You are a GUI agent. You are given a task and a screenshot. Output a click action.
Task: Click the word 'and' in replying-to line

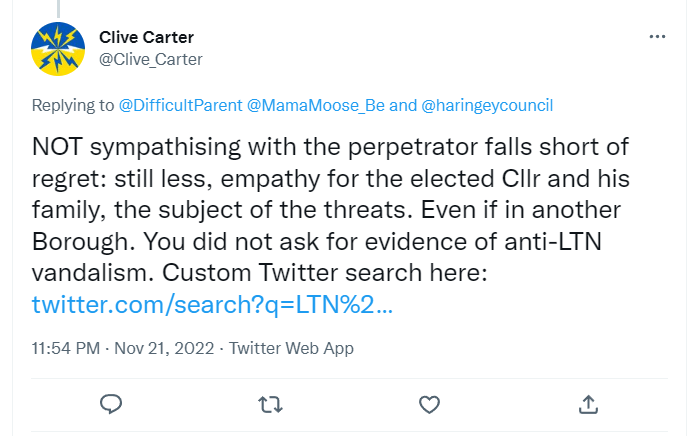pyautogui.click(x=403, y=105)
